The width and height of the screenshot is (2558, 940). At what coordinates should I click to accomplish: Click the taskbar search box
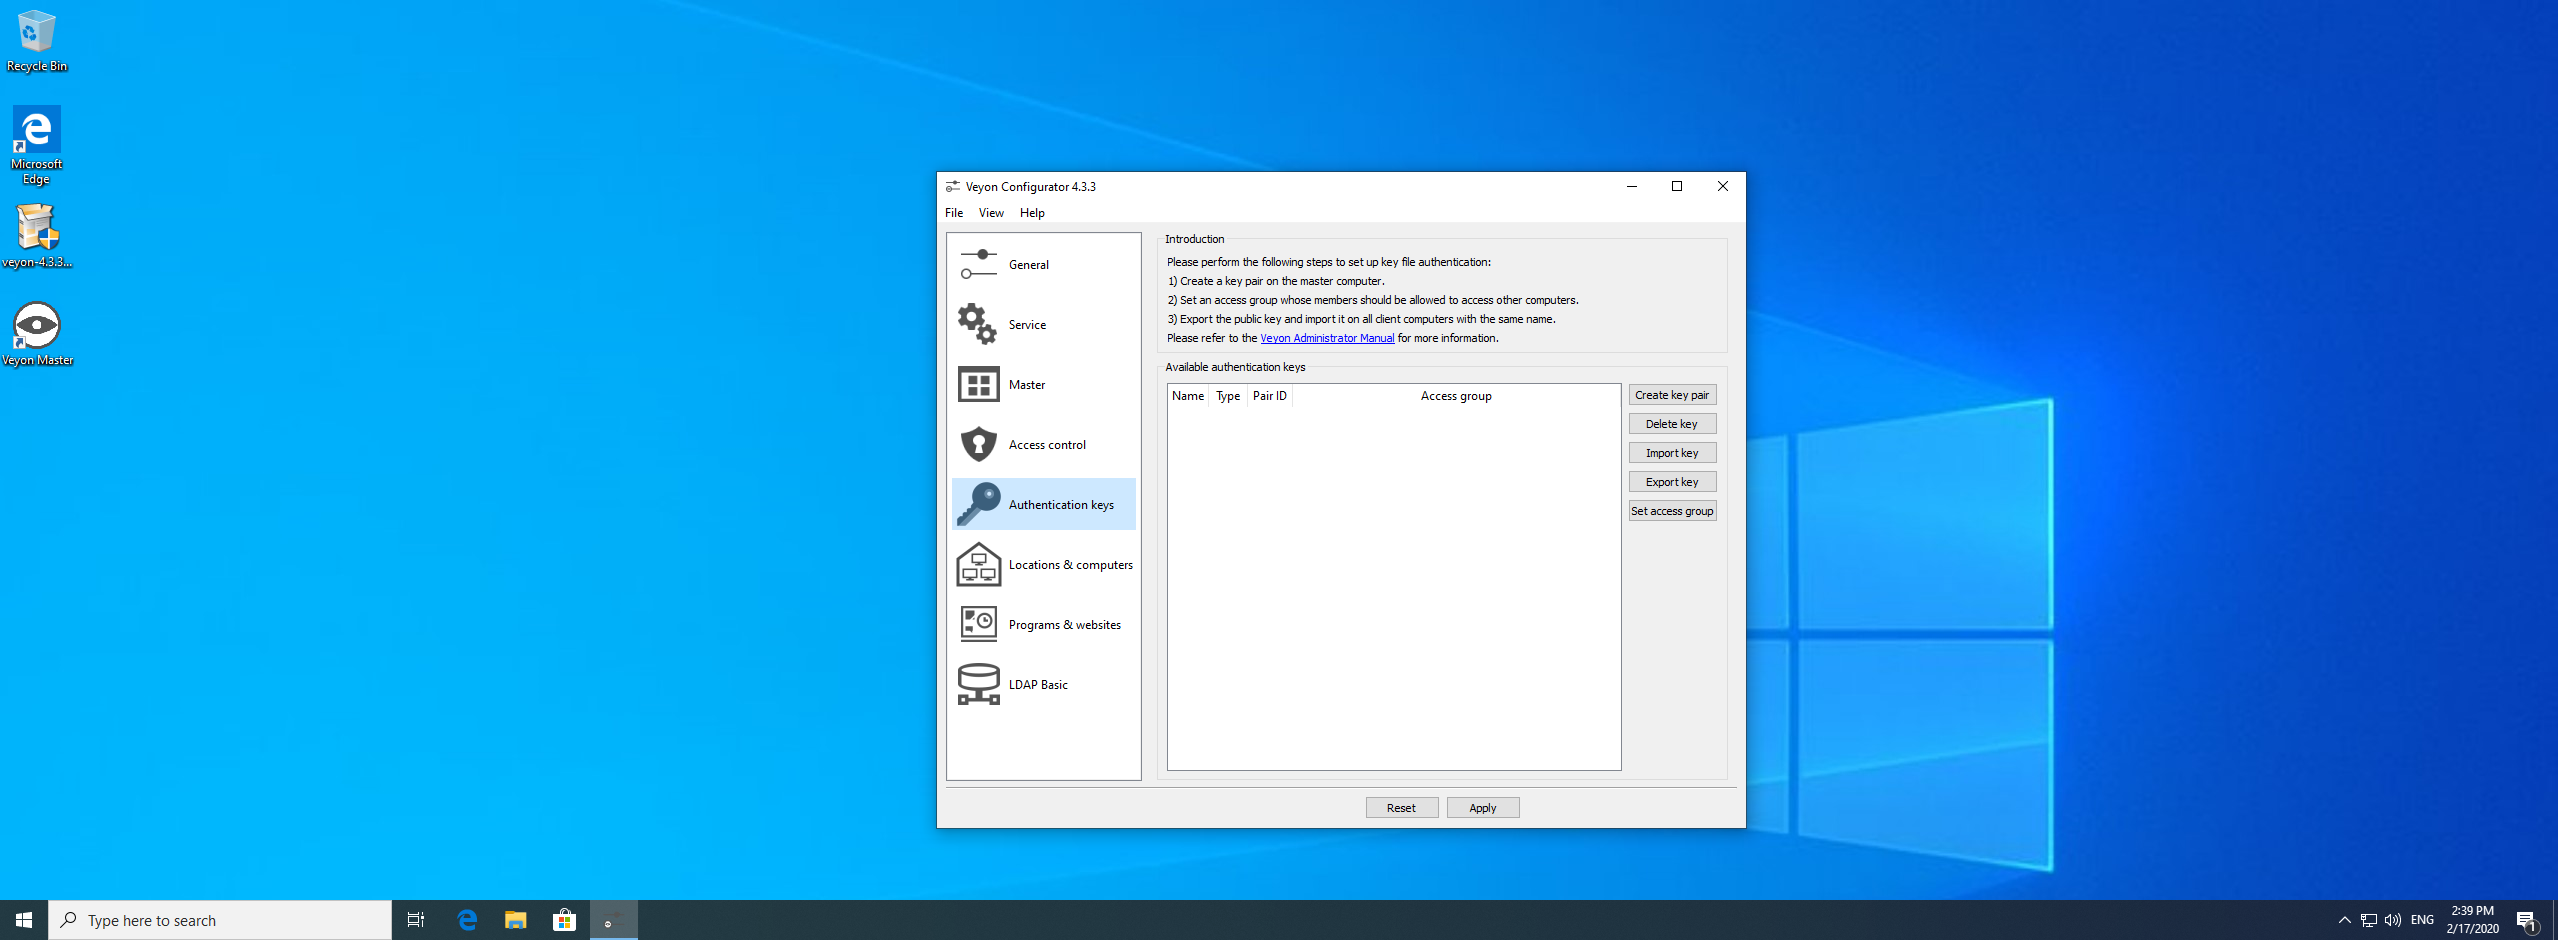220,920
